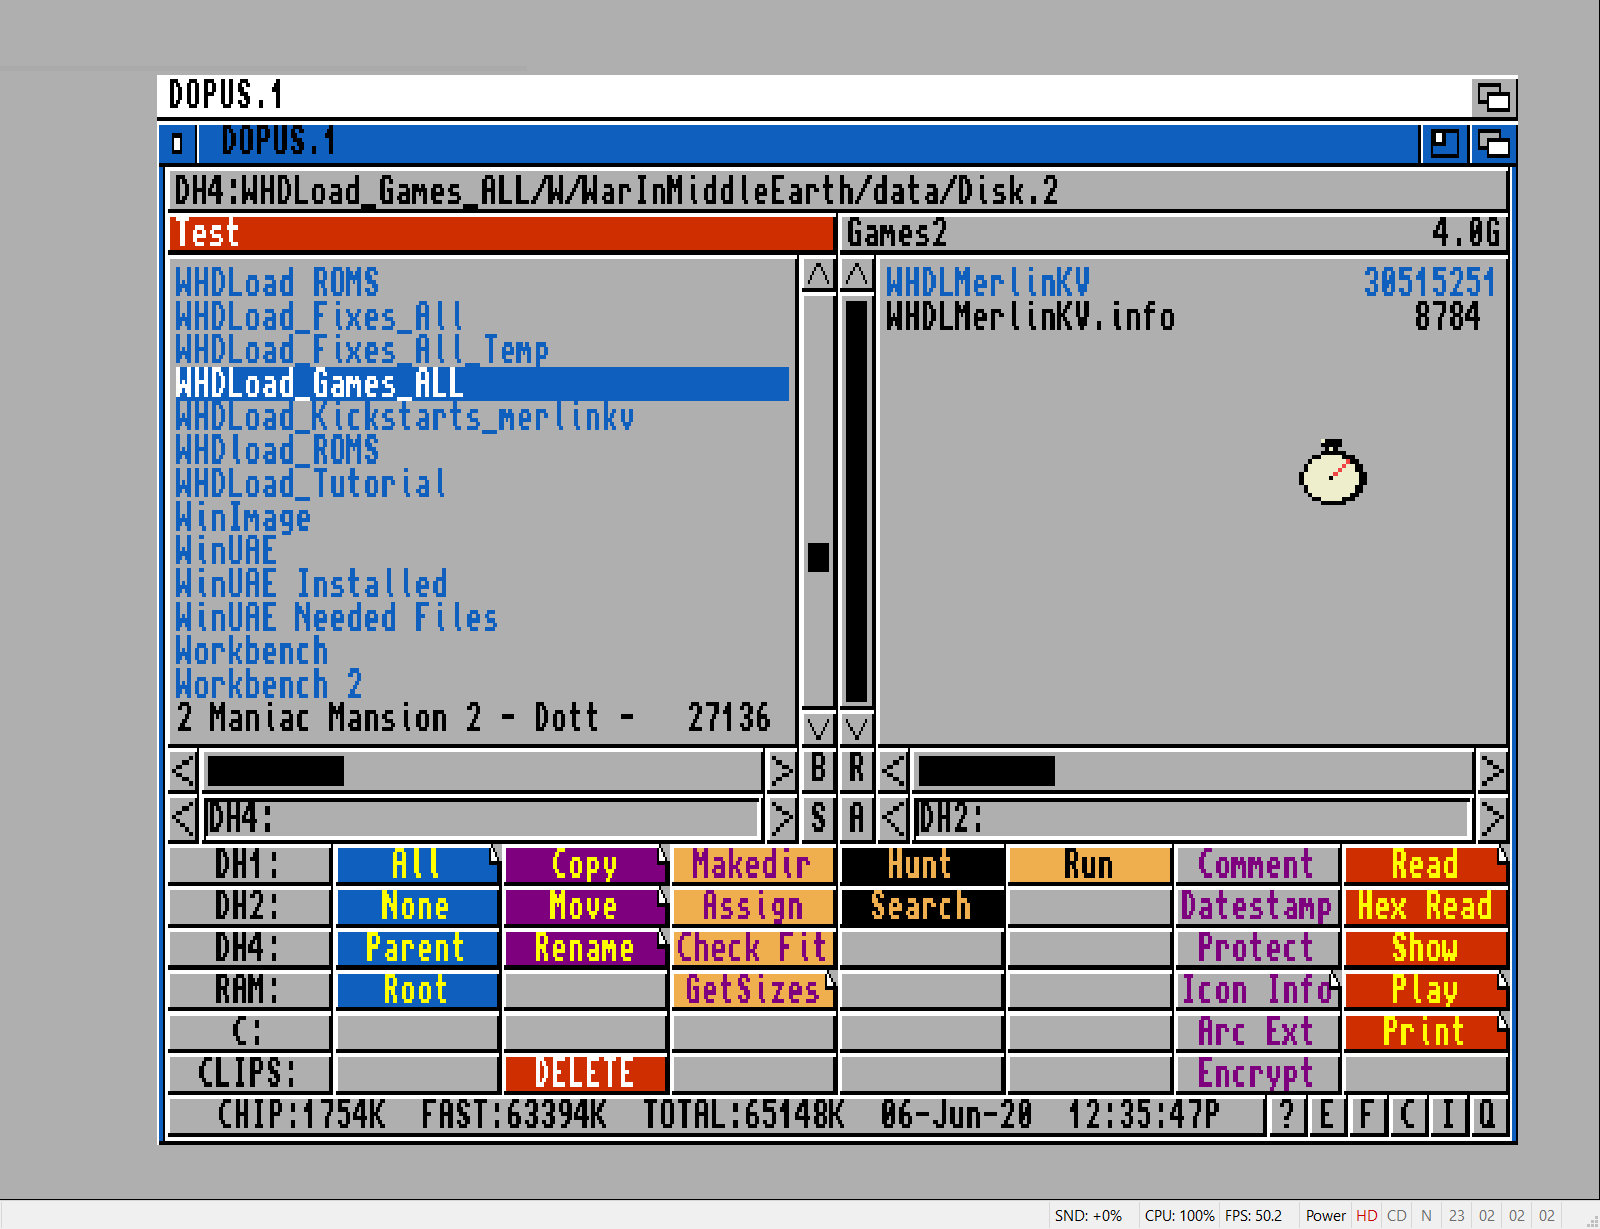
Task: Go to Parent directory button
Action: pyautogui.click(x=417, y=948)
